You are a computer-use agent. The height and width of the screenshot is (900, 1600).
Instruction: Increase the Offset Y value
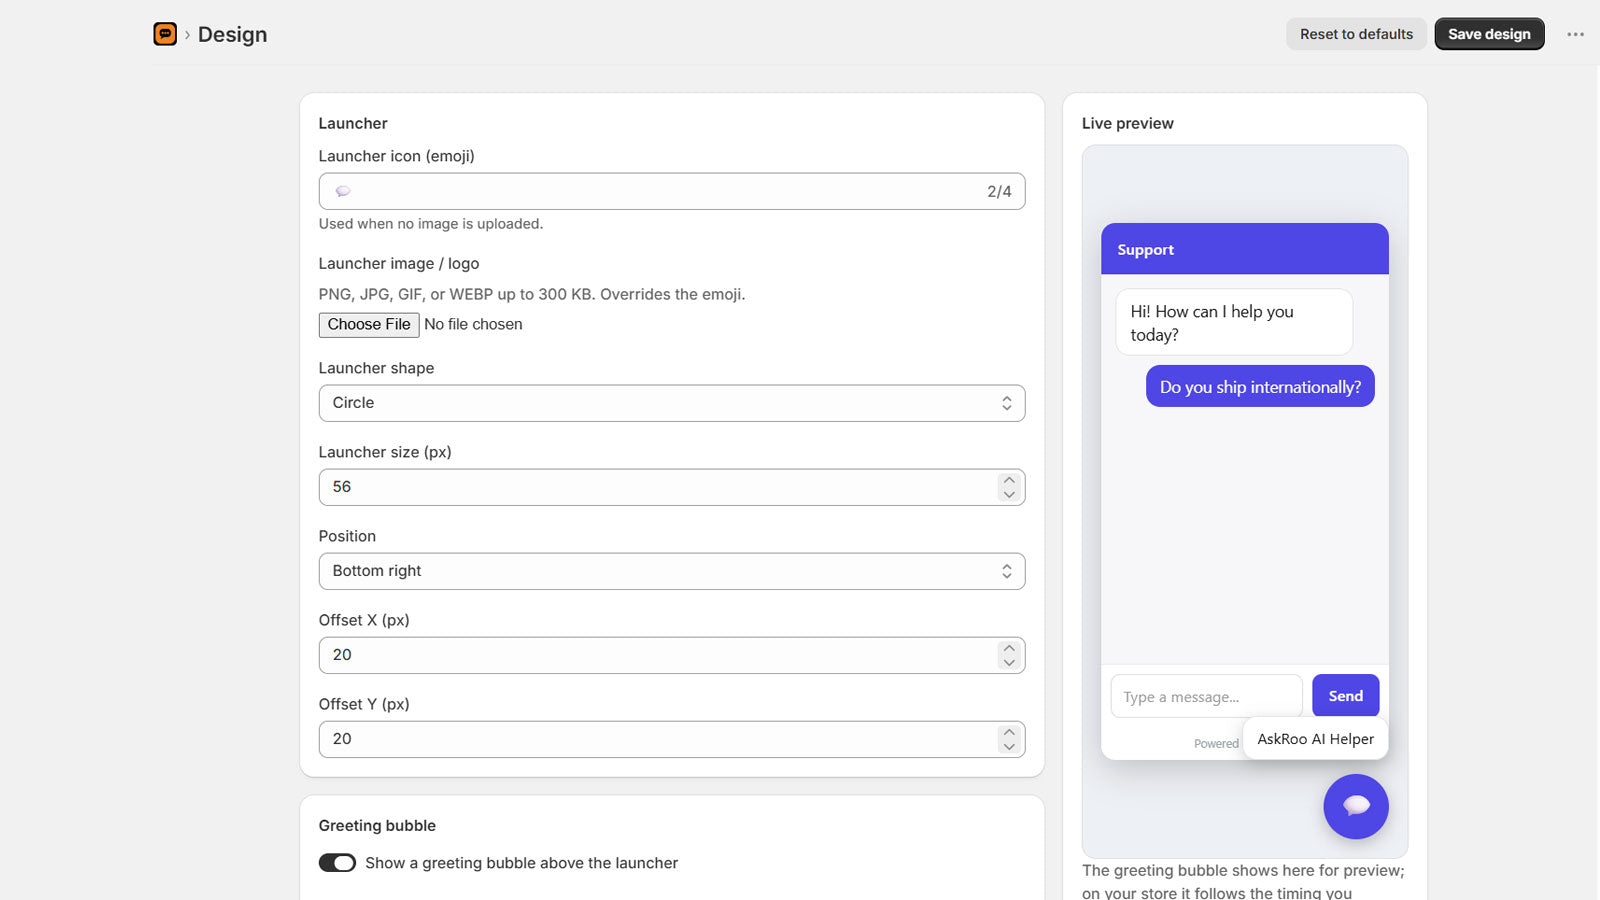click(x=1009, y=732)
